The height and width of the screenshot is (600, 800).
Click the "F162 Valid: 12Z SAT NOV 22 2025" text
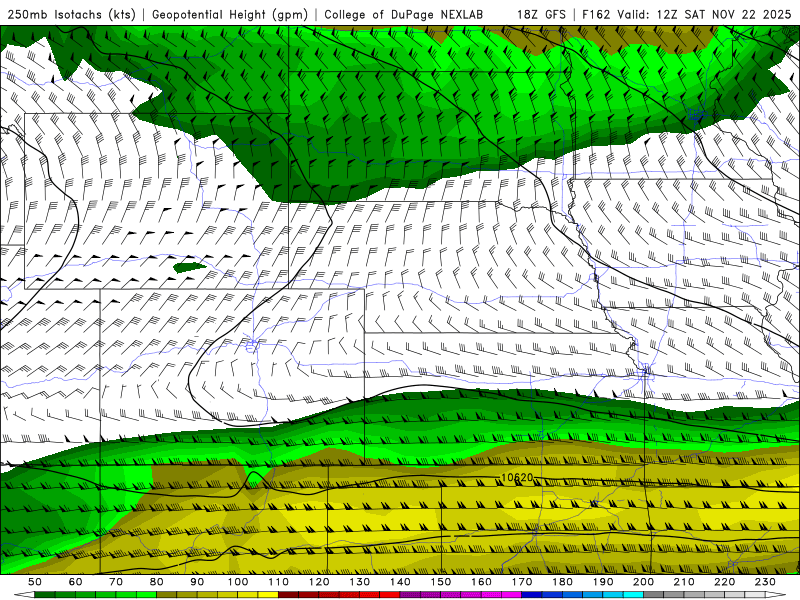point(686,14)
